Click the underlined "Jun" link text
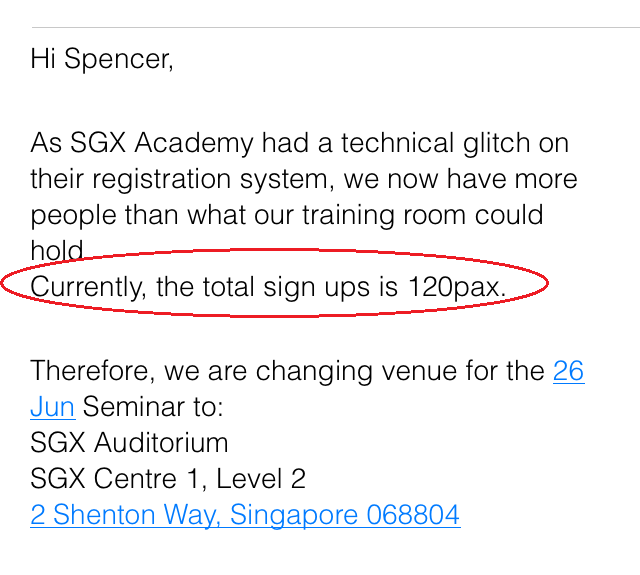 [52, 407]
